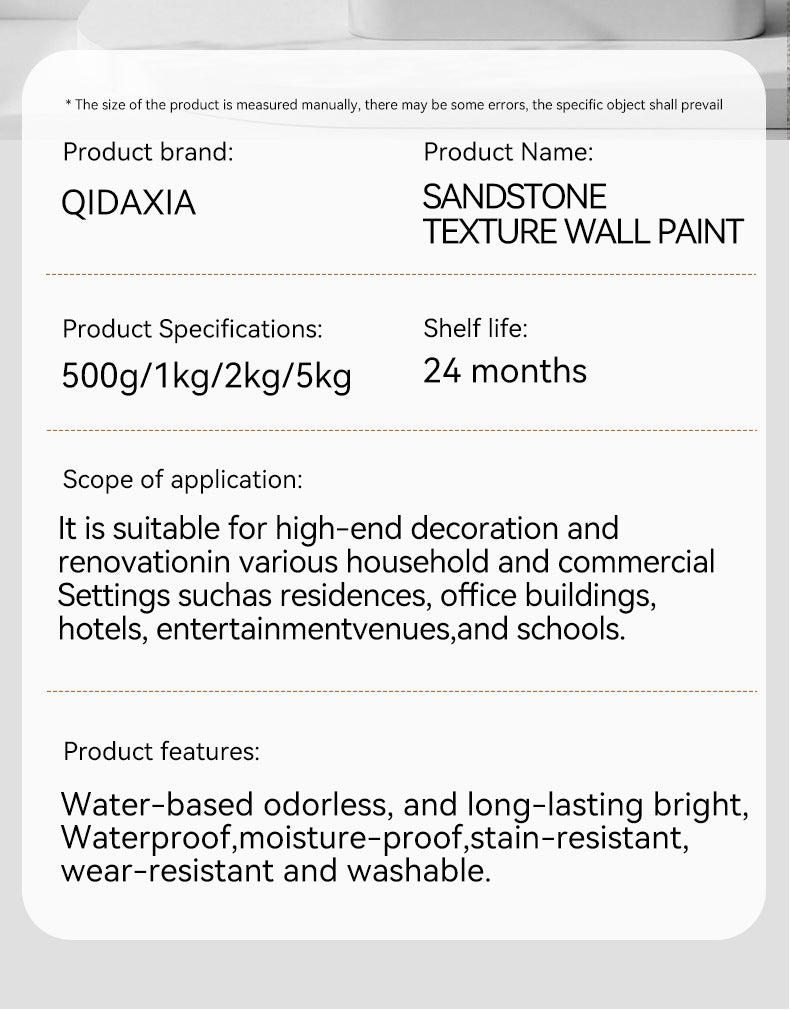
Task: Click the phrase "Water-based odorless"
Action: point(224,805)
